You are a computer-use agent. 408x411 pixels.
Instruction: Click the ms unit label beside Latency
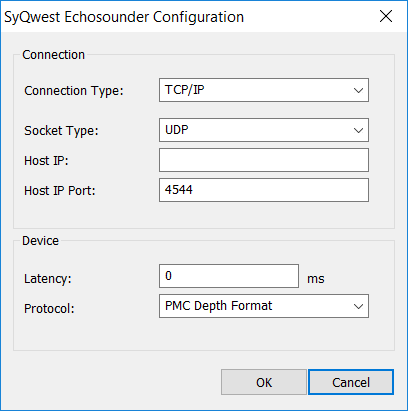click(x=315, y=279)
